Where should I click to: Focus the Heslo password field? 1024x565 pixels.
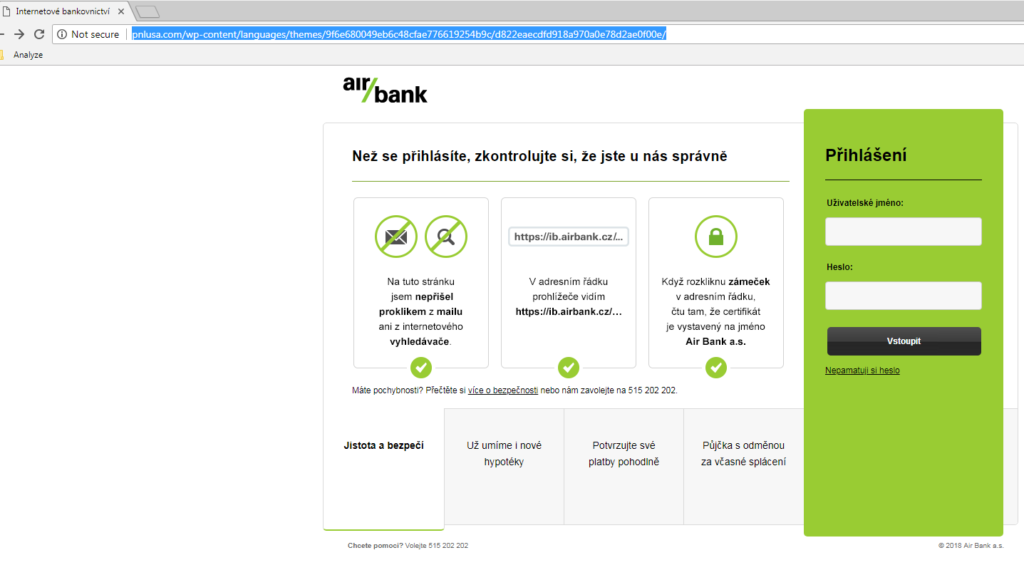coord(903,296)
